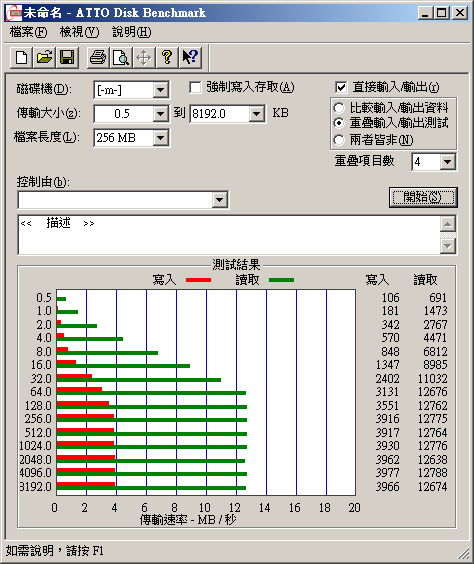Click the green read bar for 16.0
The width and height of the screenshot is (474, 564).
(x=123, y=366)
